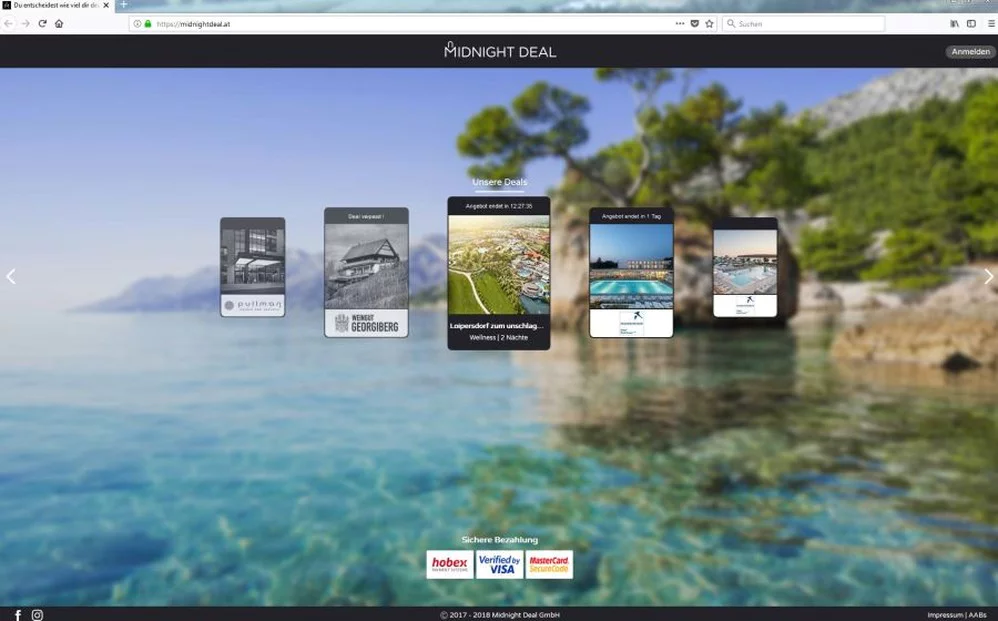Reload the page with browser refresh icon
The height and width of the screenshot is (621, 998).
42,23
